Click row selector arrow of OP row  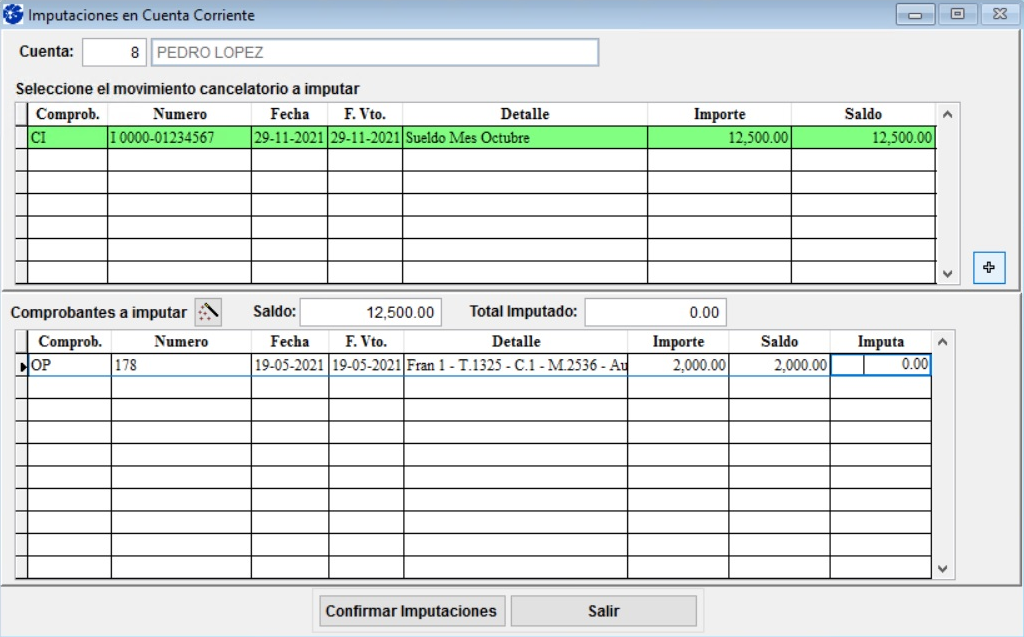[22, 366]
